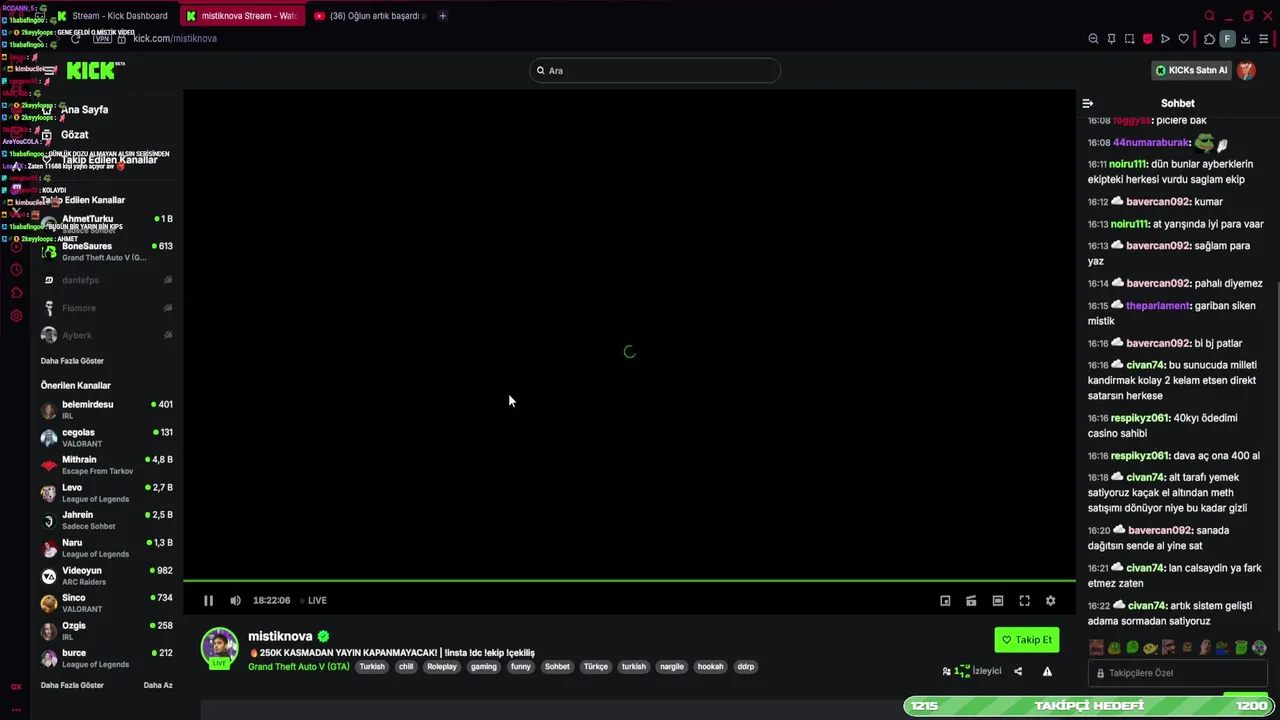Follow the channel with Takip Et

point(1027,640)
